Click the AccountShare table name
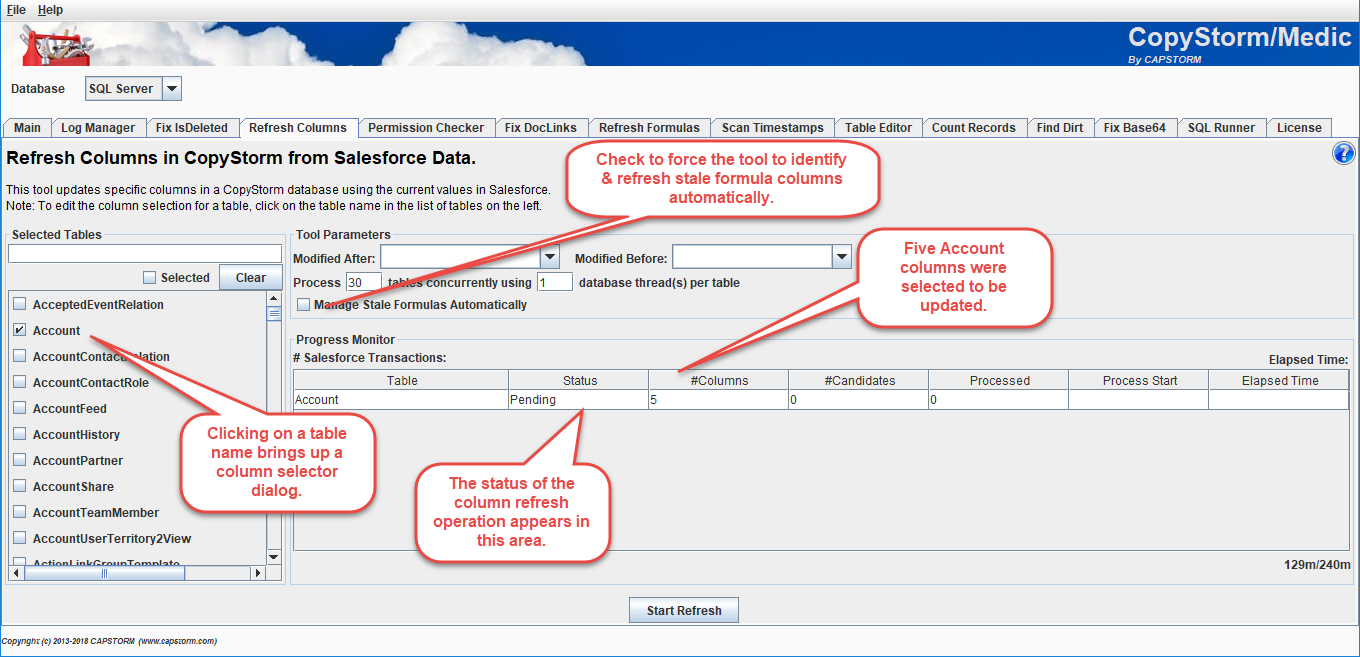 (73, 487)
